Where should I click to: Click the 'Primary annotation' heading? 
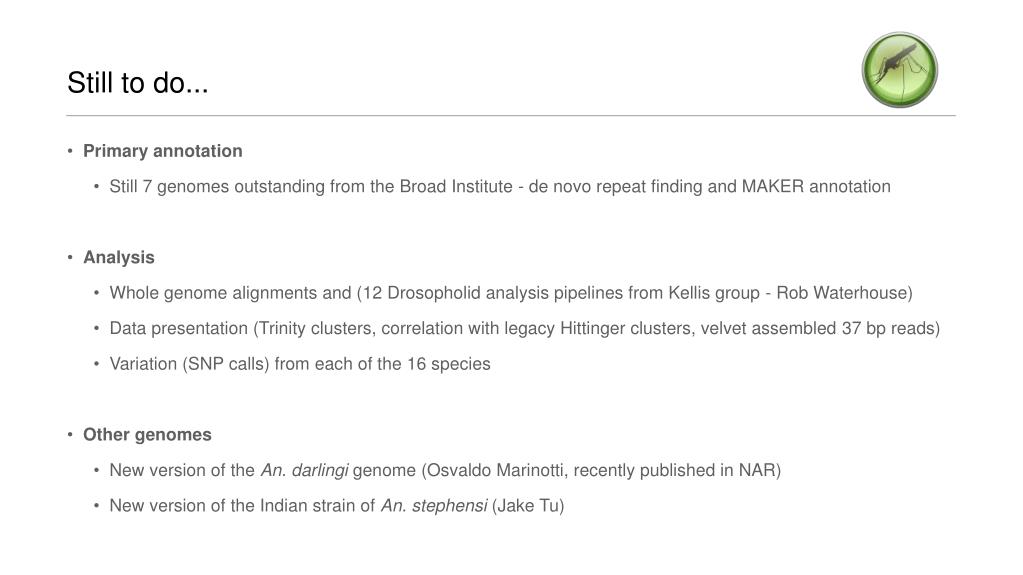[x=162, y=151]
